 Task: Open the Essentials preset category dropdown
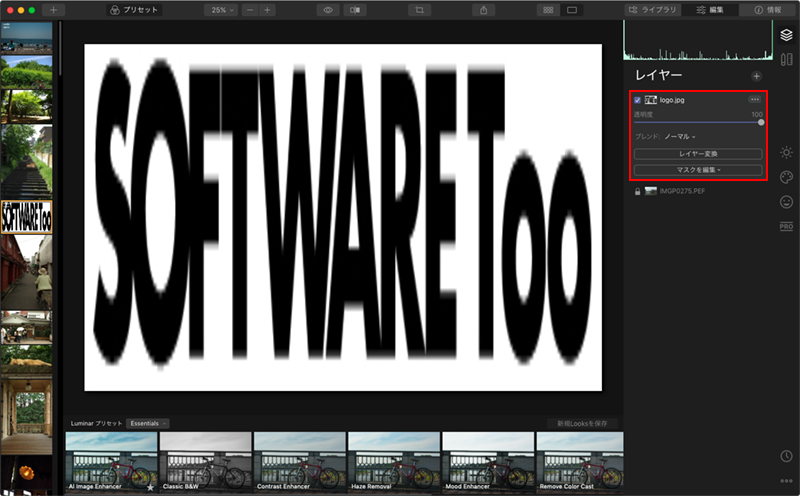(x=148, y=424)
